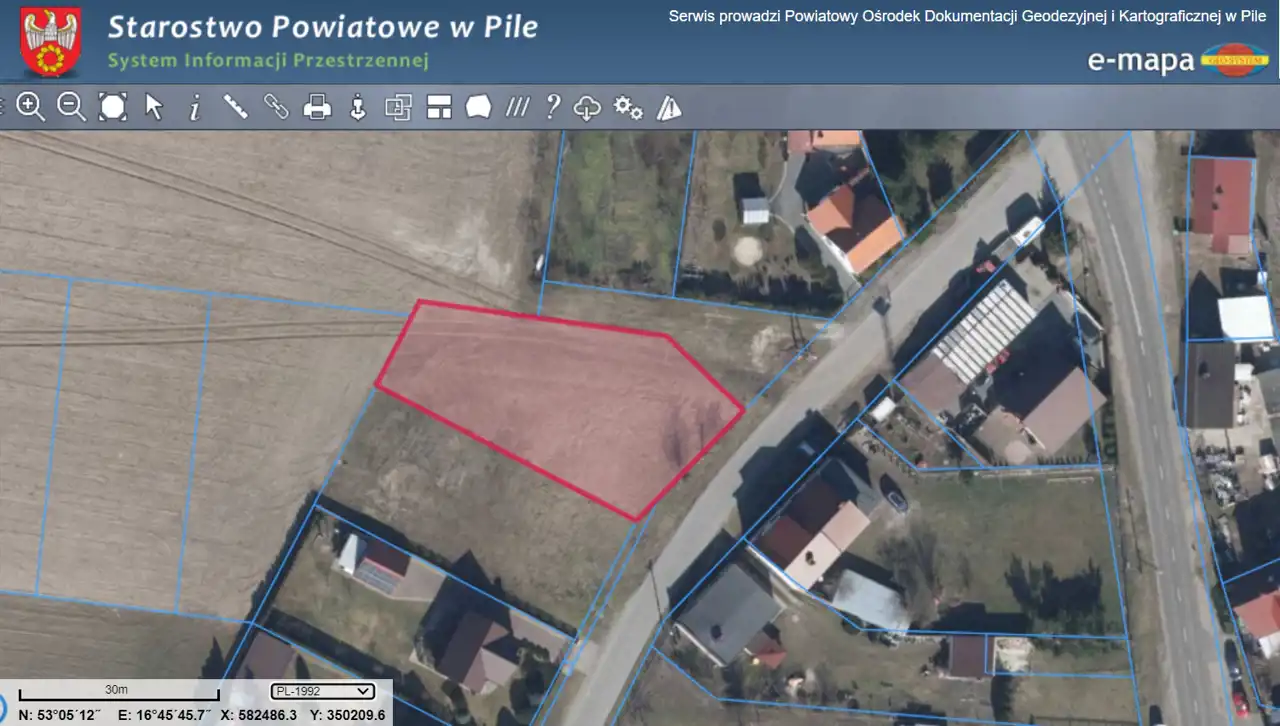Click the zoom out magnifier tool

click(71, 107)
